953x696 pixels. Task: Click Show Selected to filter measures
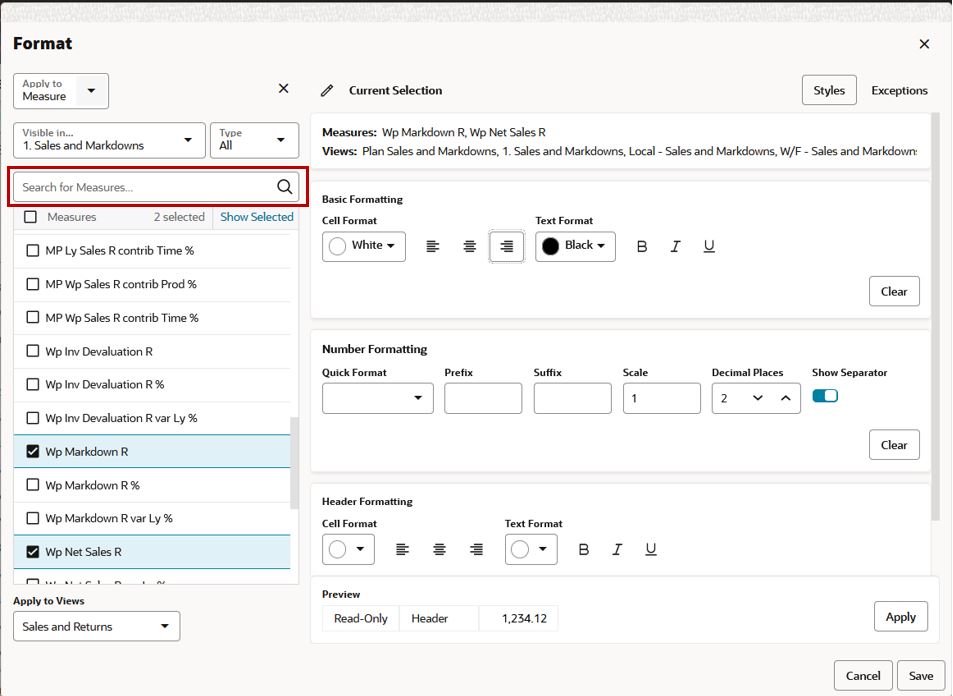coord(256,216)
